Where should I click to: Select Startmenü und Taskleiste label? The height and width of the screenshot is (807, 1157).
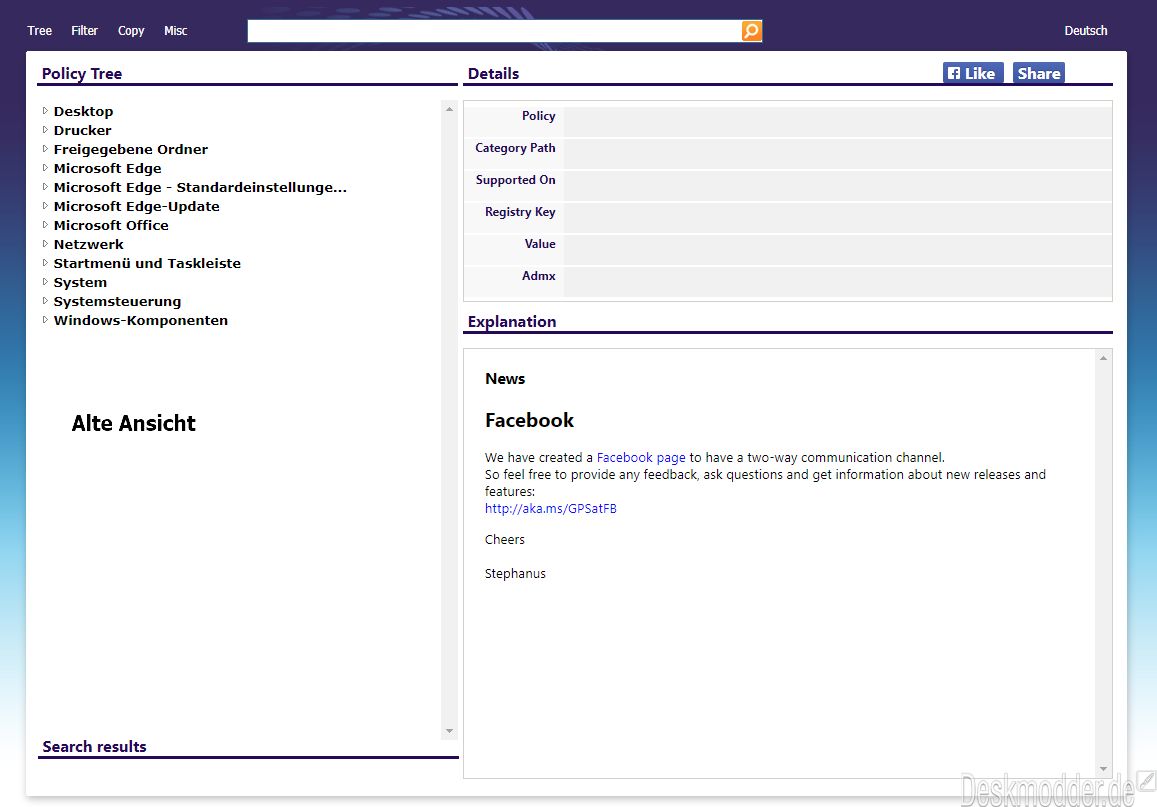tap(147, 264)
